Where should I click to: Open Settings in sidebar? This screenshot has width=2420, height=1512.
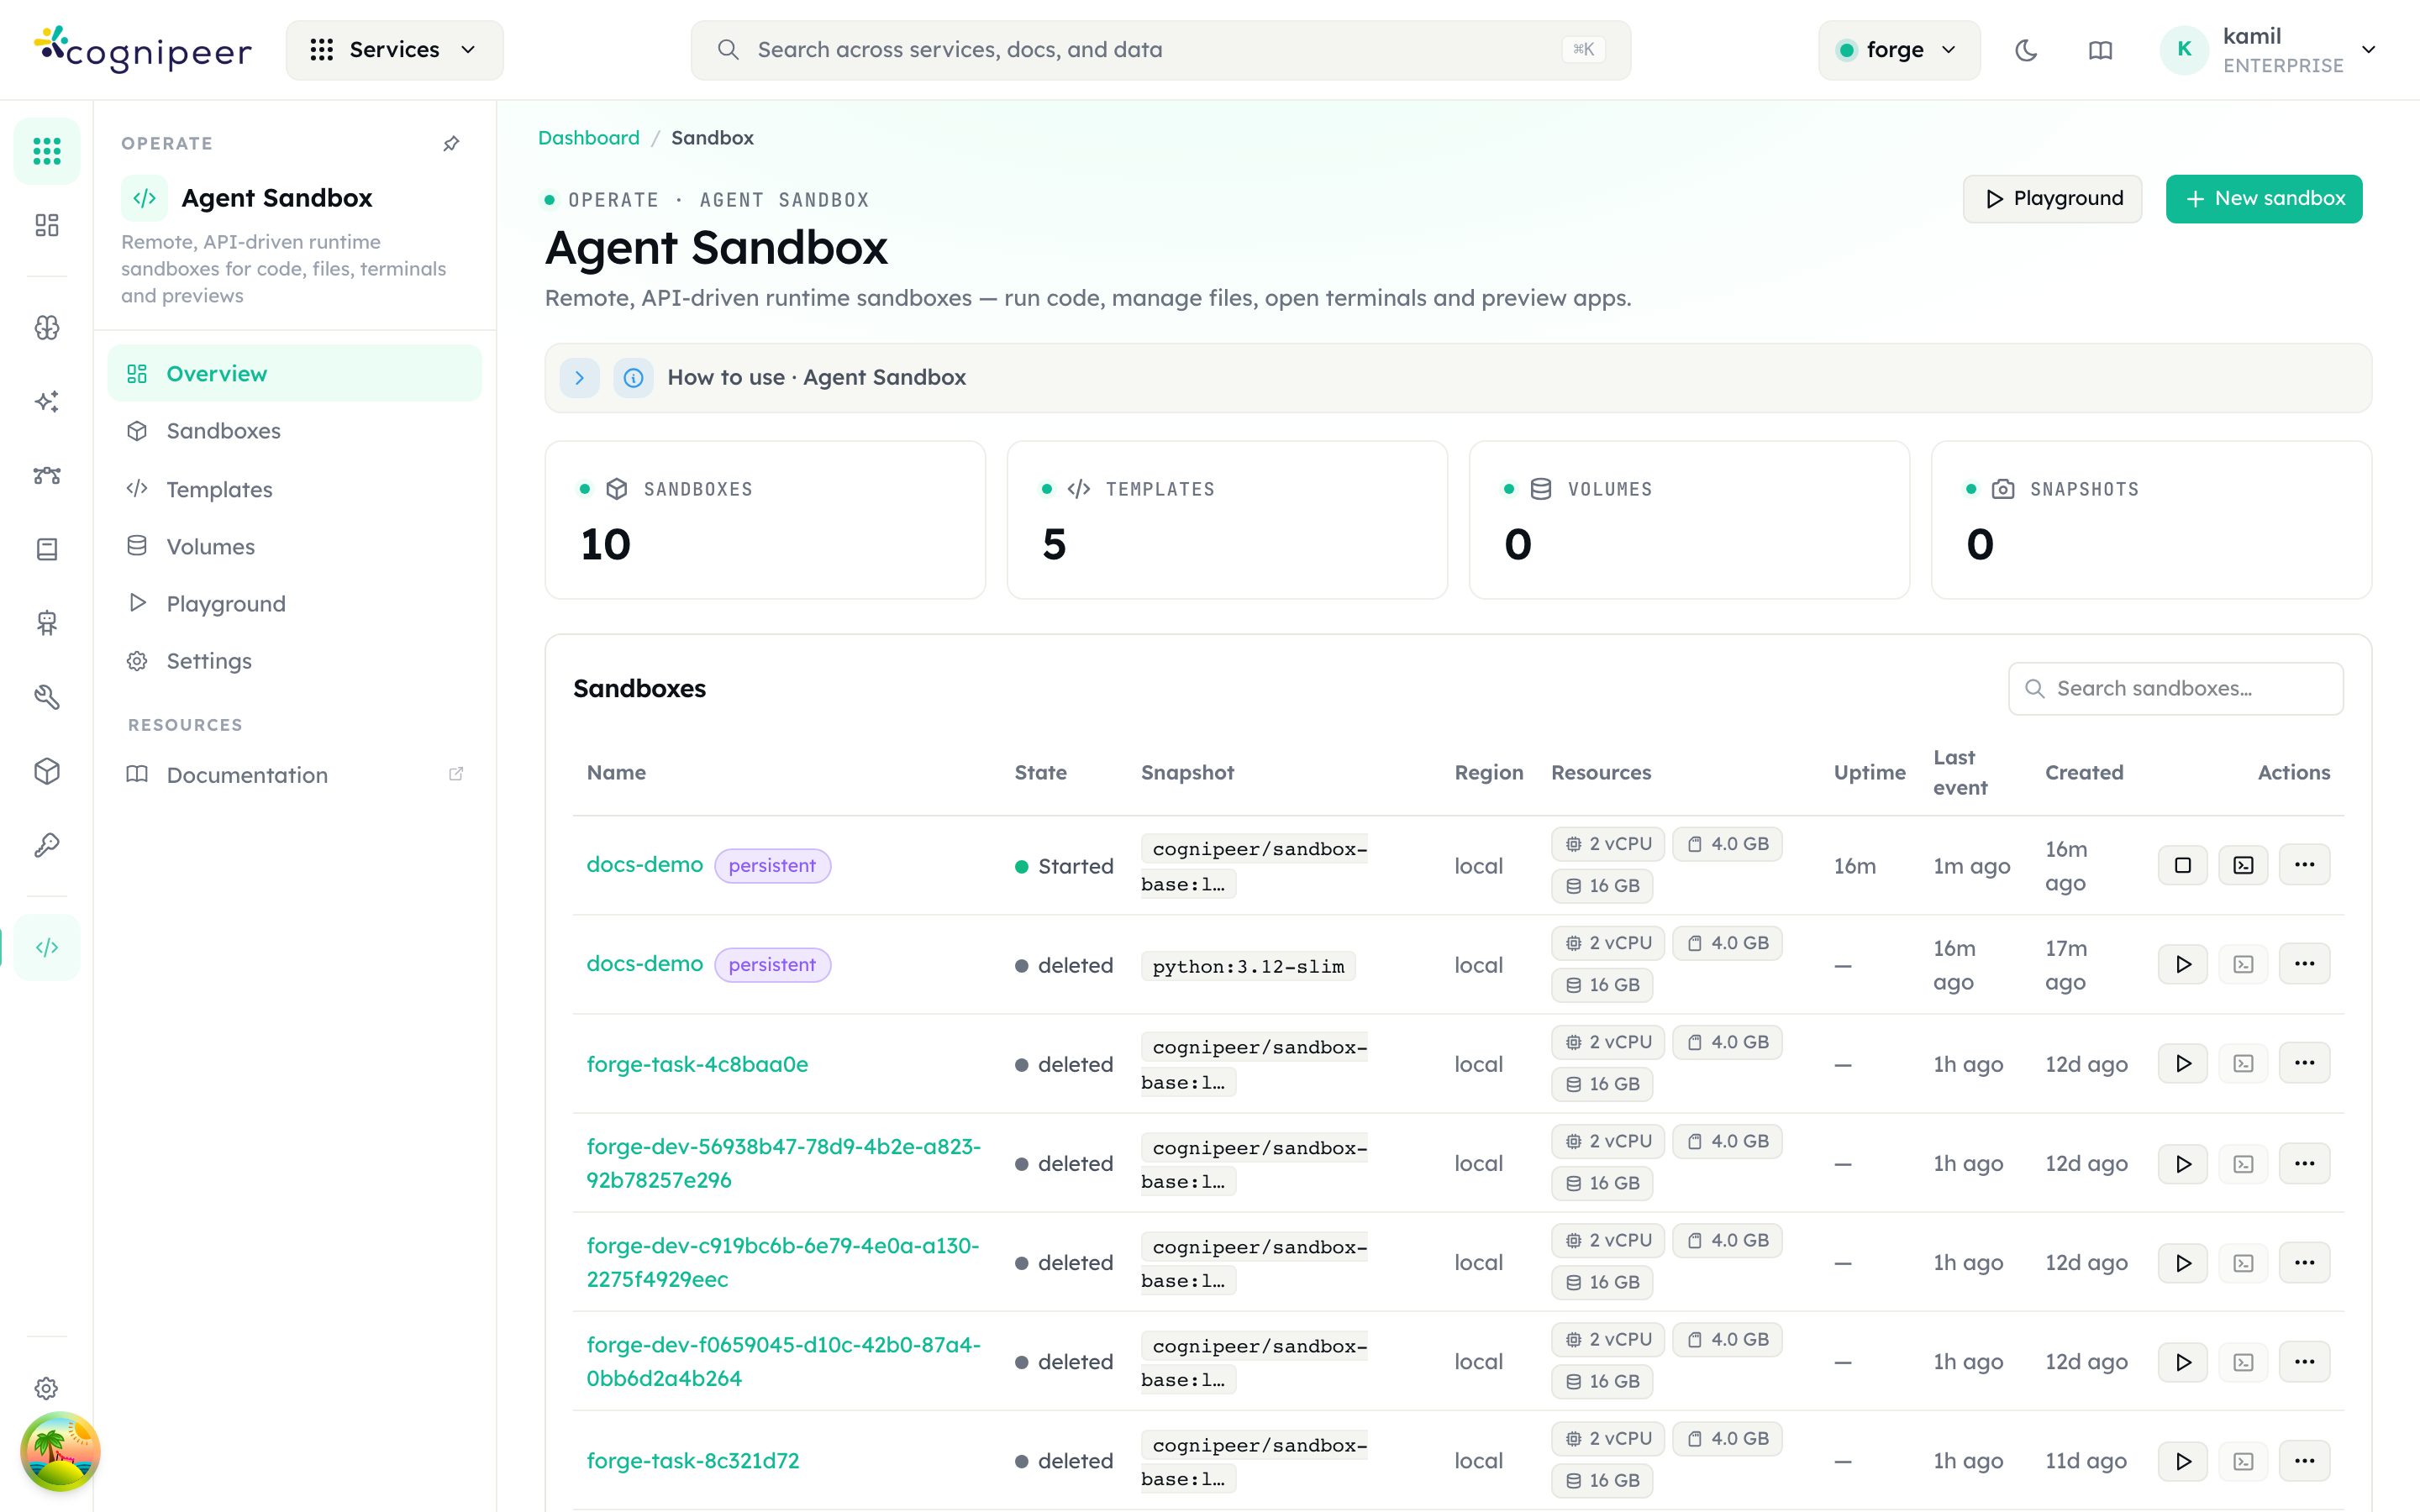pos(295,661)
